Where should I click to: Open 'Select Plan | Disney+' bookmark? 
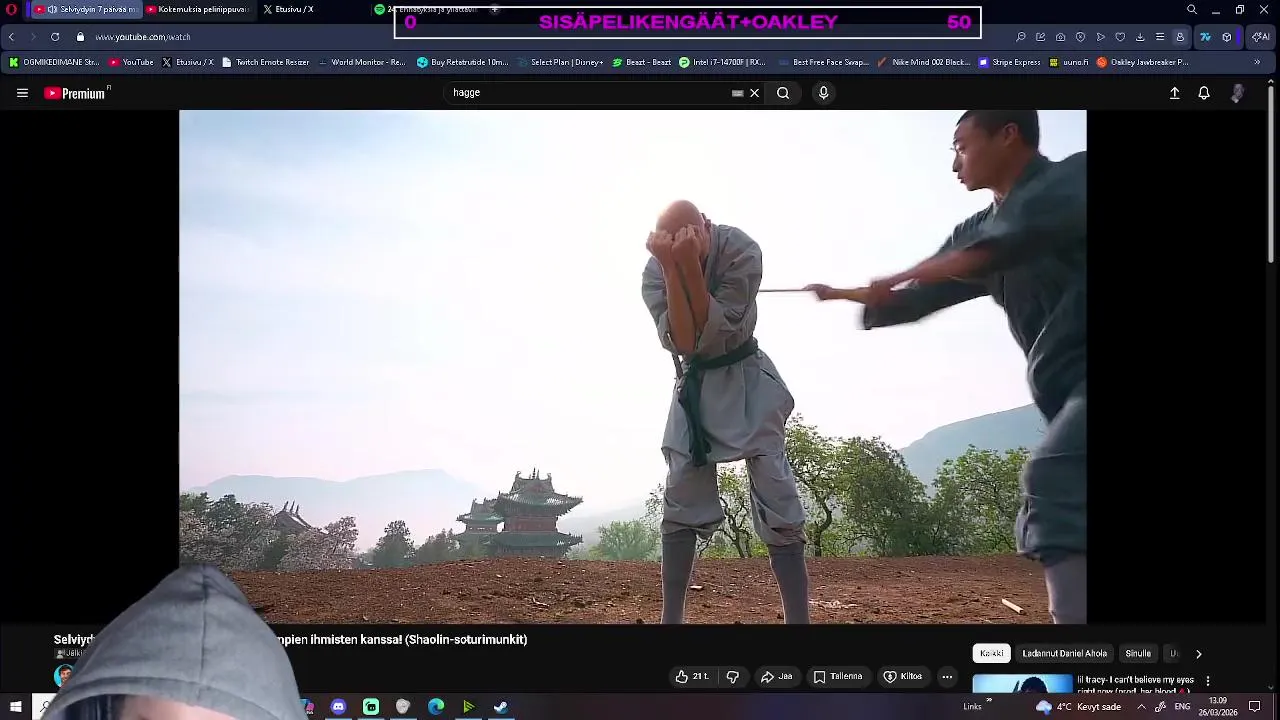coord(560,62)
